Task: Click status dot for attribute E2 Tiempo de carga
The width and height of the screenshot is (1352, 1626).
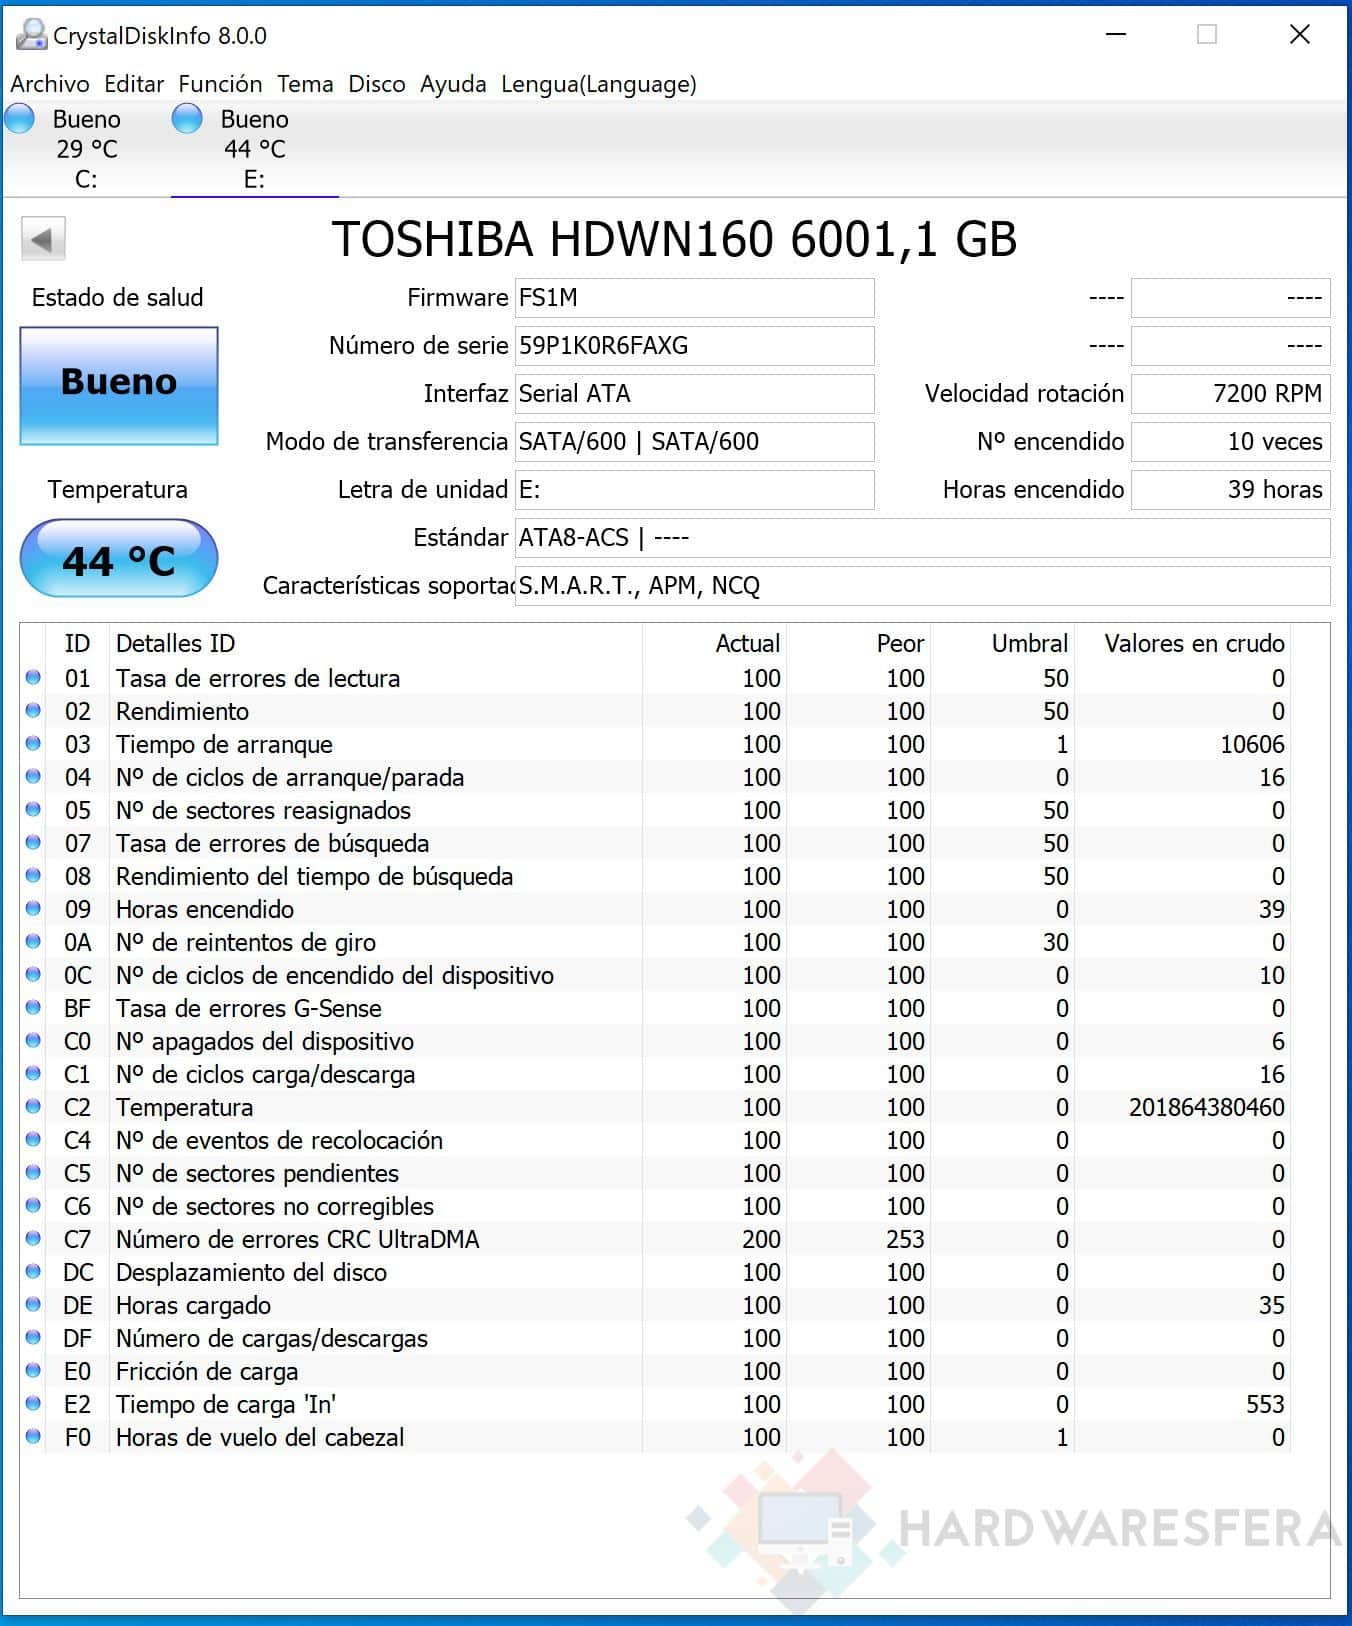Action: click(x=33, y=1404)
